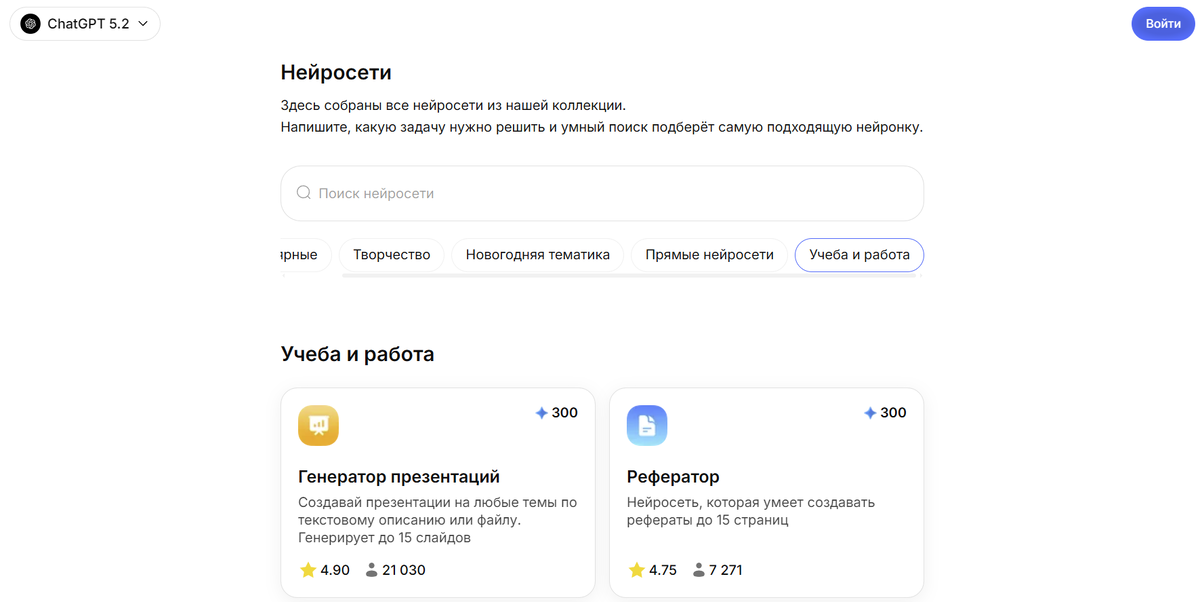Click the user icon next to 21 030
Screen dimensions: 1200x602
click(x=370, y=569)
